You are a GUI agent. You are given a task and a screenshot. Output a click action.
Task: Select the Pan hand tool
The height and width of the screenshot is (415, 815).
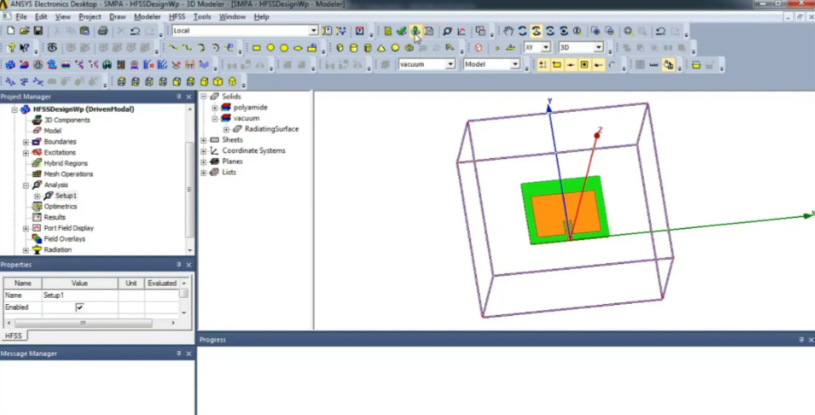[509, 31]
